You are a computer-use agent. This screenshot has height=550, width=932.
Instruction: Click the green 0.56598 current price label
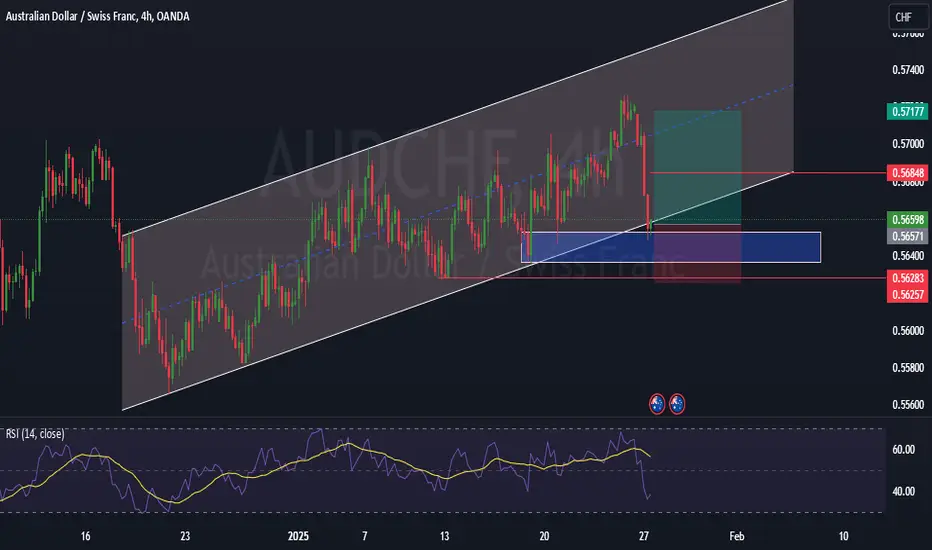(907, 219)
